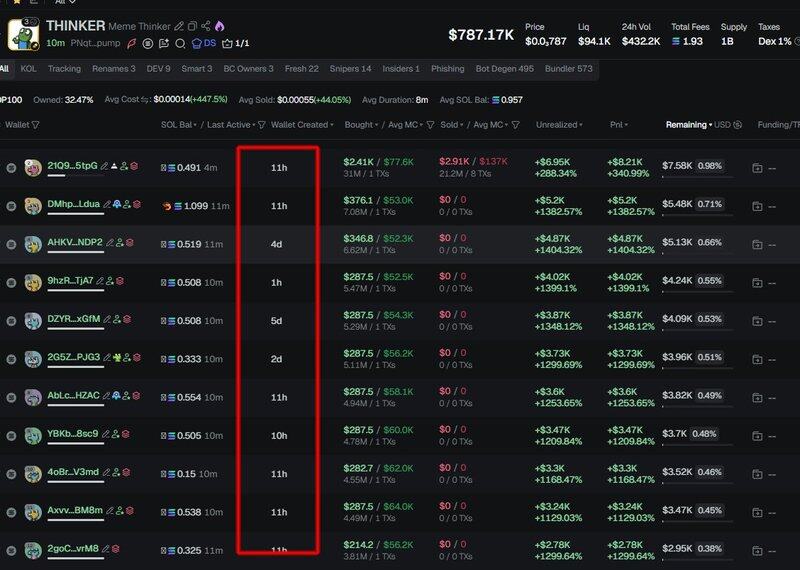
Task: Click the share icon next to Meme Thinker
Action: tap(206, 26)
